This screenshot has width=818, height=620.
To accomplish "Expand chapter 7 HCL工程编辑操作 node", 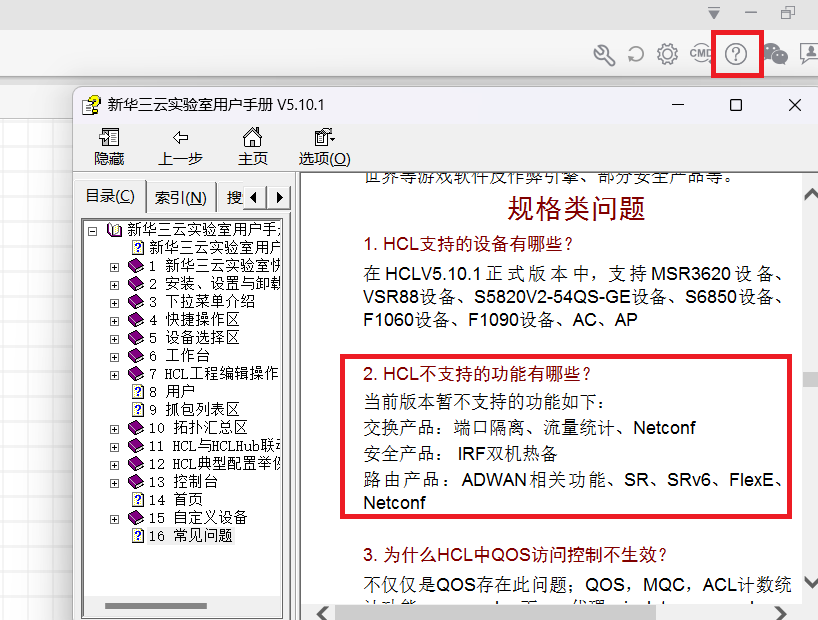I will point(114,375).
